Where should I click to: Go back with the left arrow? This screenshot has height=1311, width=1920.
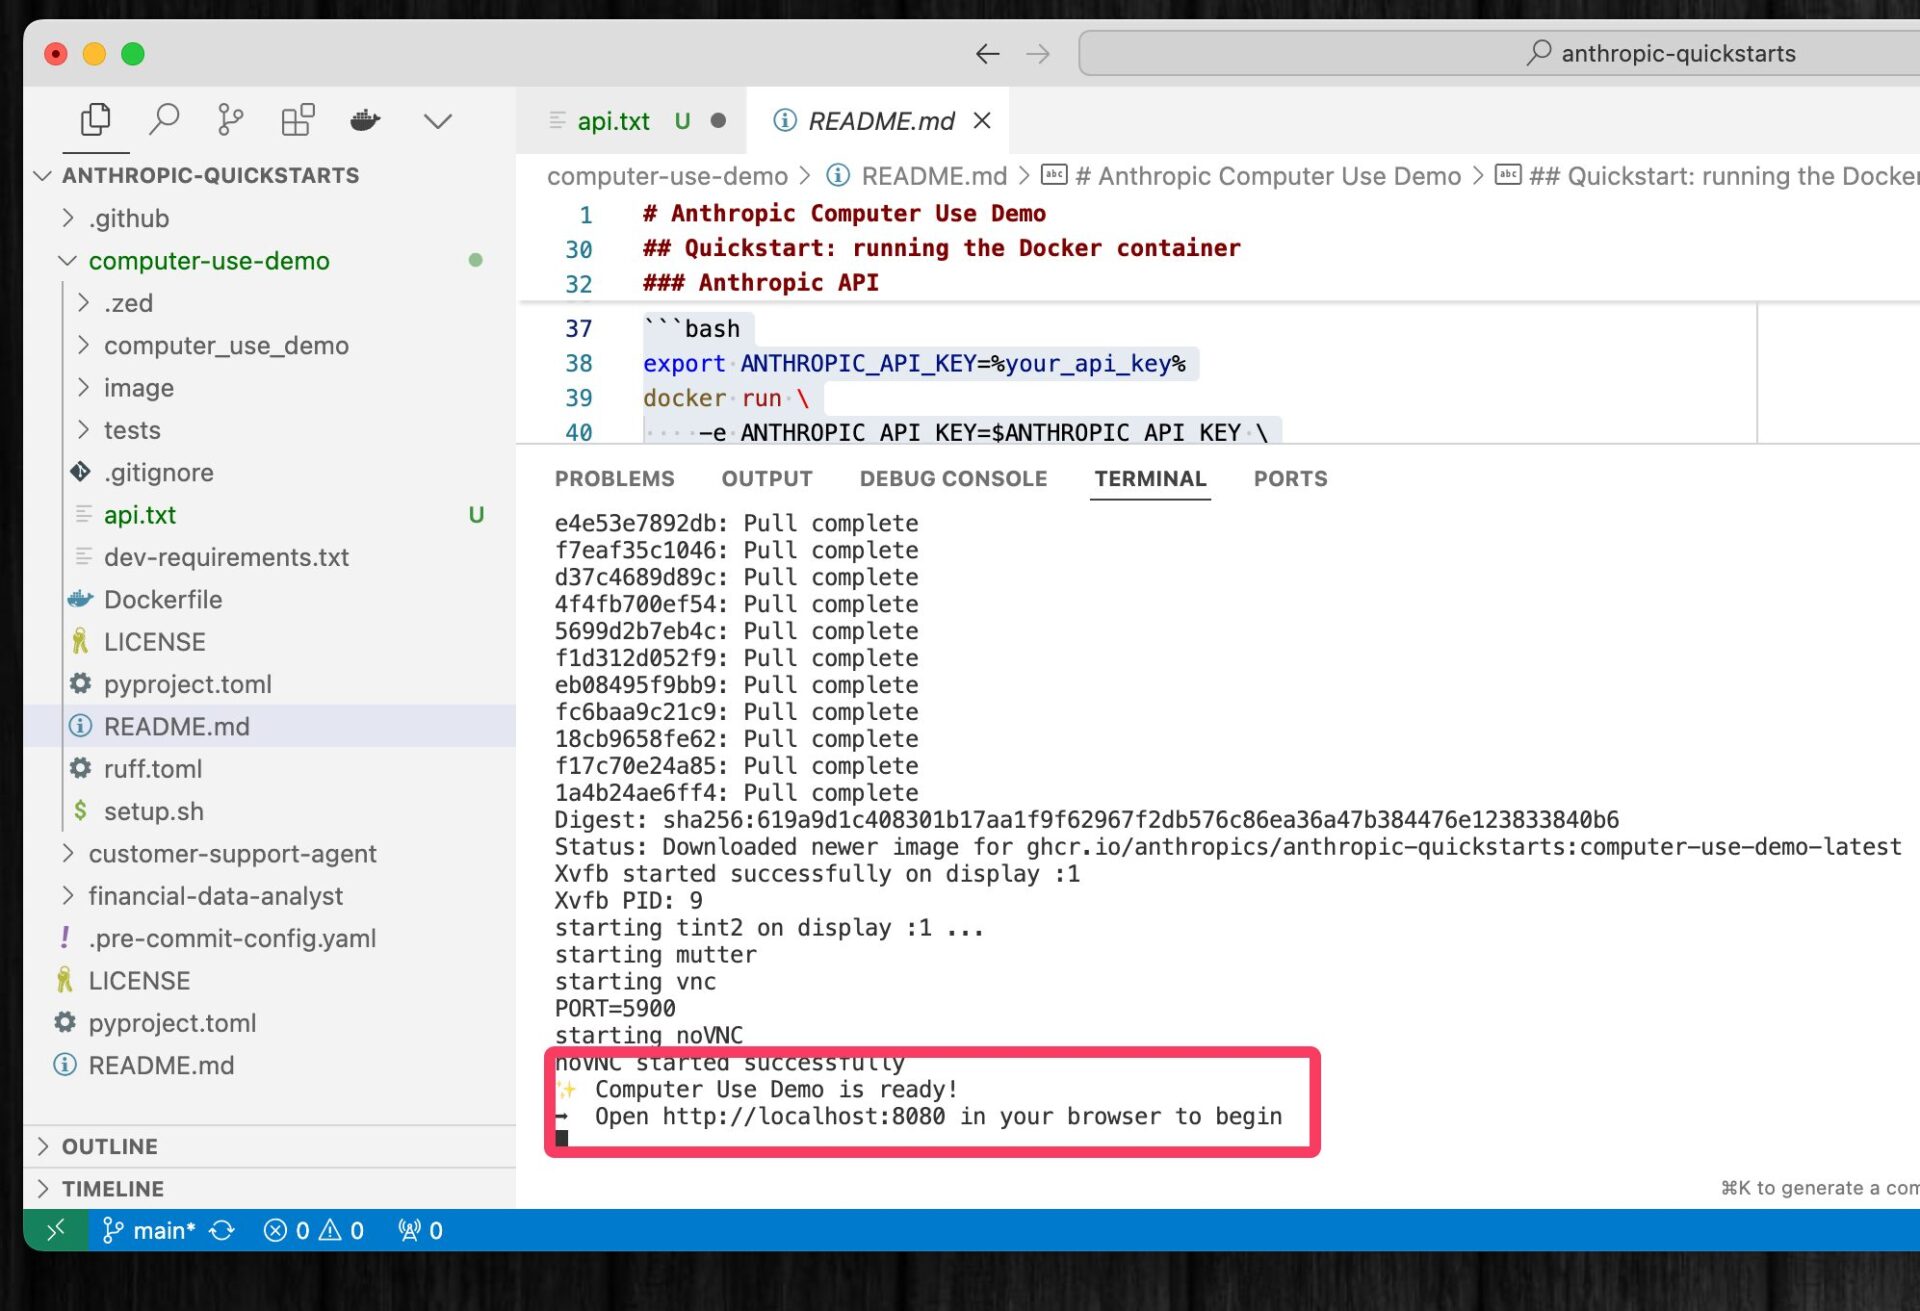[x=987, y=53]
